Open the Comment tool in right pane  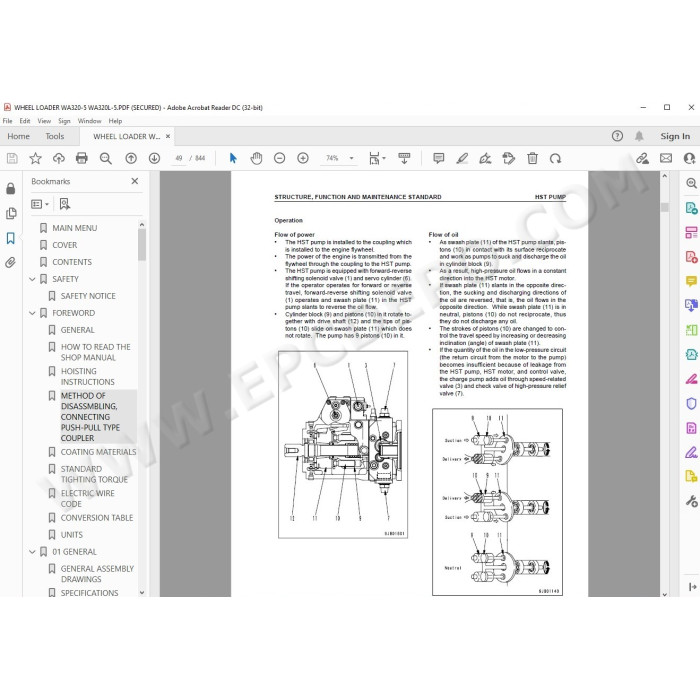pos(691,281)
